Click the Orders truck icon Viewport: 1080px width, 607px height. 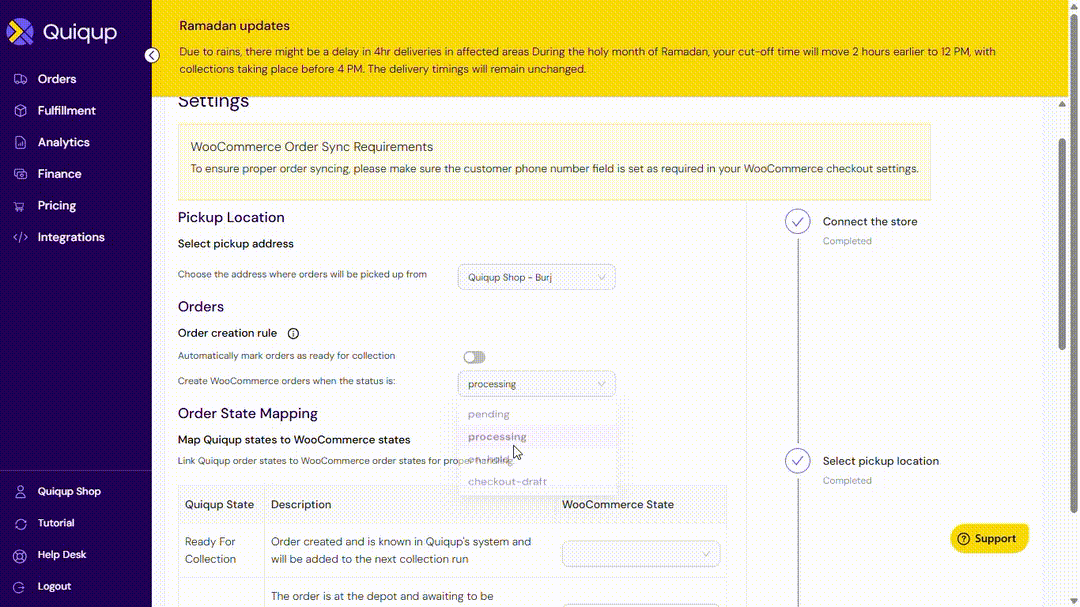20,79
